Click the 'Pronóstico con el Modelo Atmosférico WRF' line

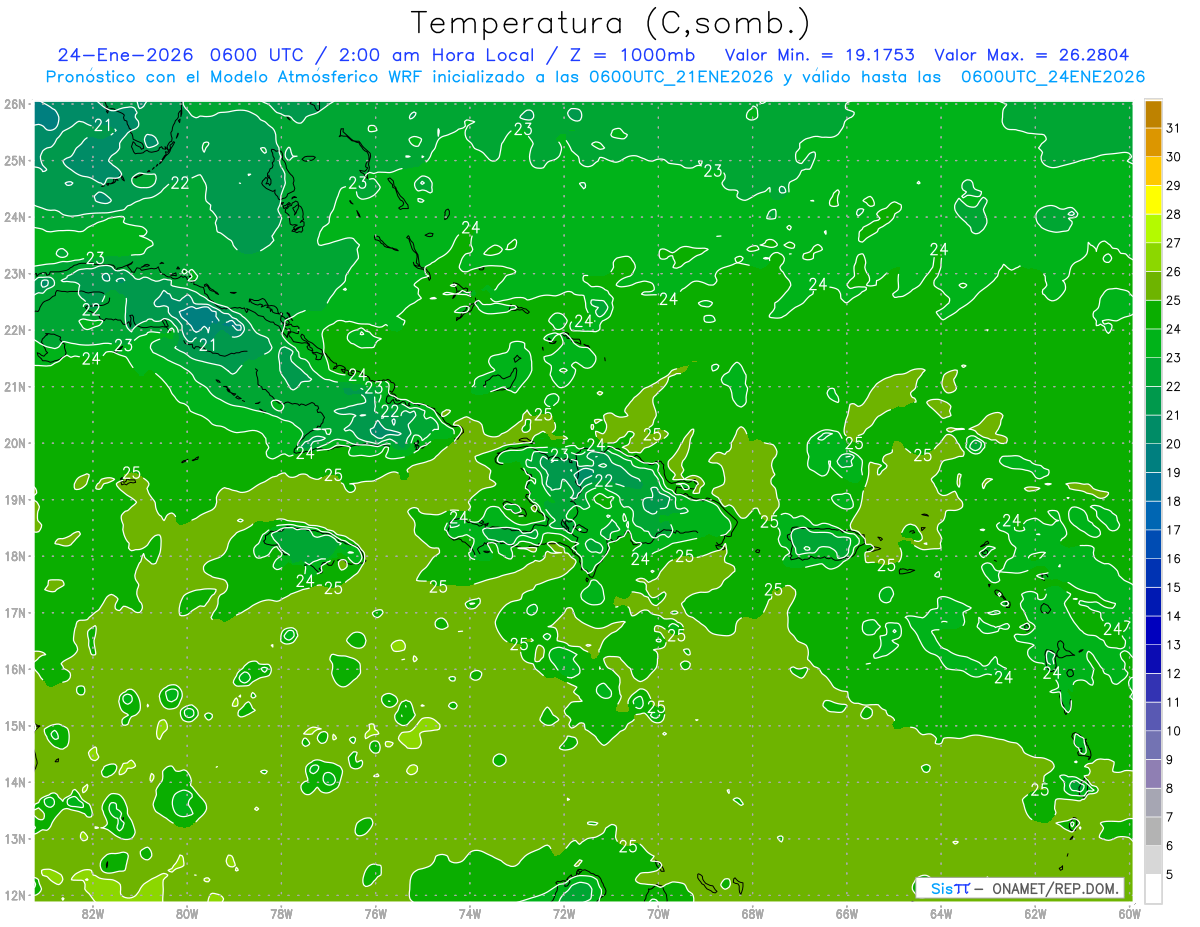(x=595, y=77)
